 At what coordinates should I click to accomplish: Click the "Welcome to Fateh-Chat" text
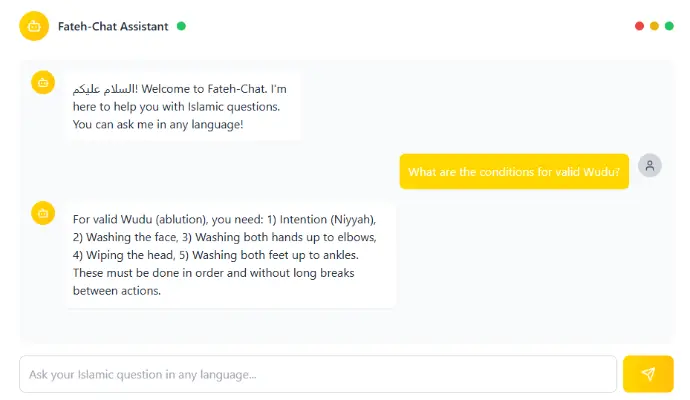201,89
